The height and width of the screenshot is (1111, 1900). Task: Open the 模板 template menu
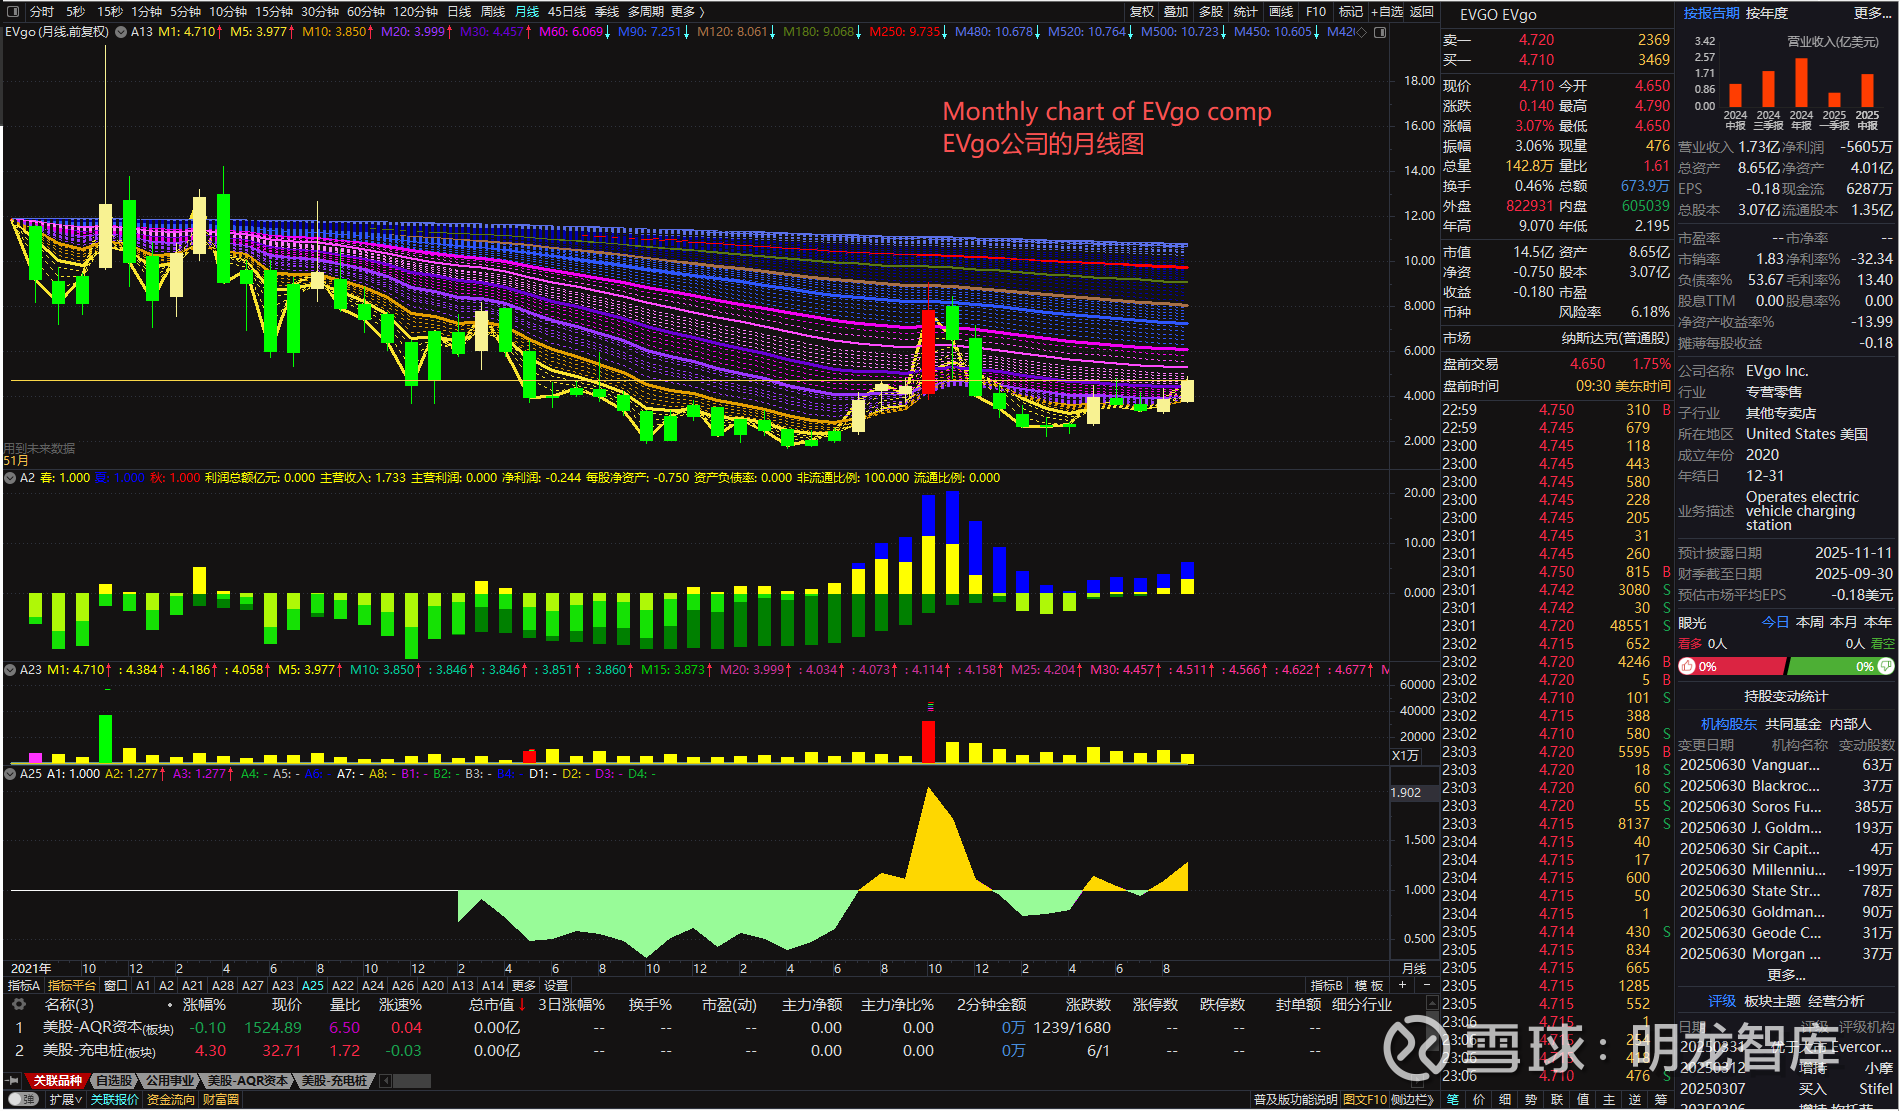pos(1369,986)
